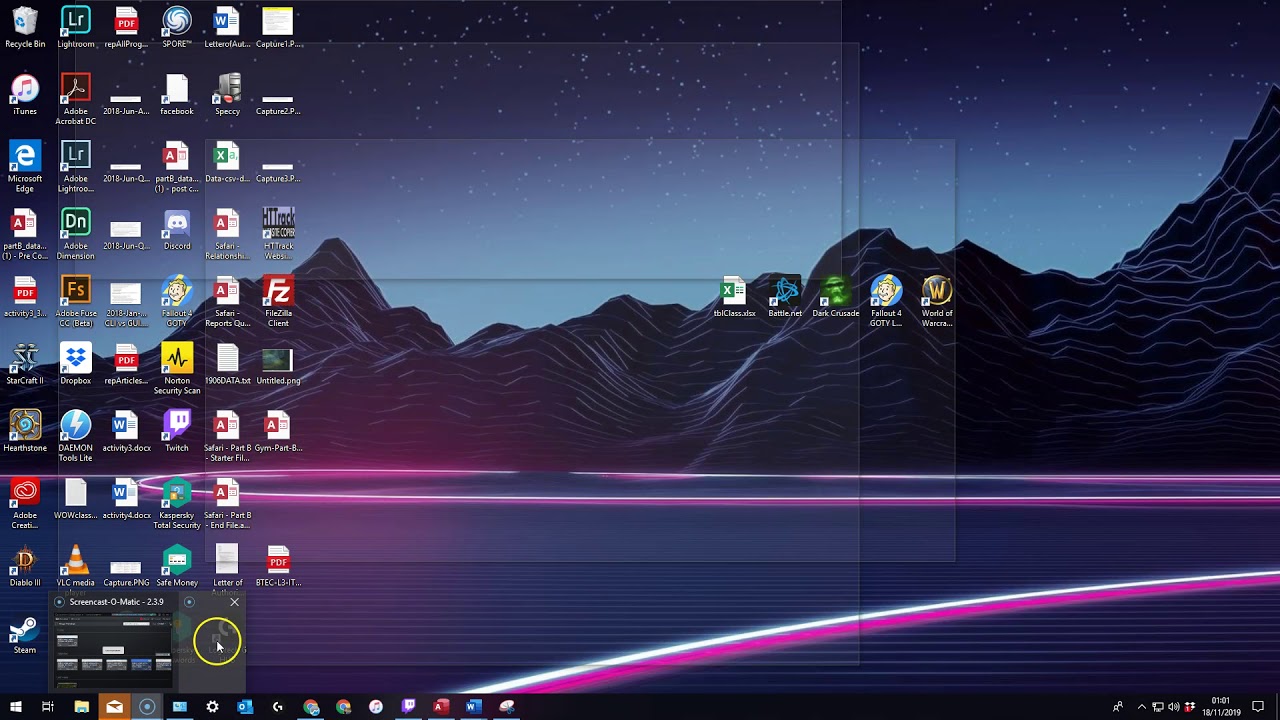The height and width of the screenshot is (720, 1280).
Task: Select the HTTrack Website Copier shortcut
Action: 278,234
